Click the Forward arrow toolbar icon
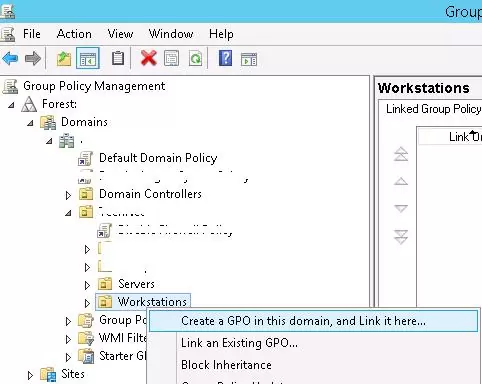Screen dimensions: 482x384 33,59
